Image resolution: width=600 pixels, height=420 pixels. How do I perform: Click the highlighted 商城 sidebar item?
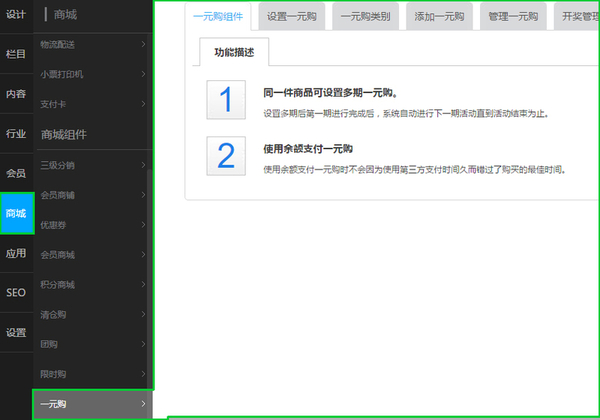click(x=17, y=213)
